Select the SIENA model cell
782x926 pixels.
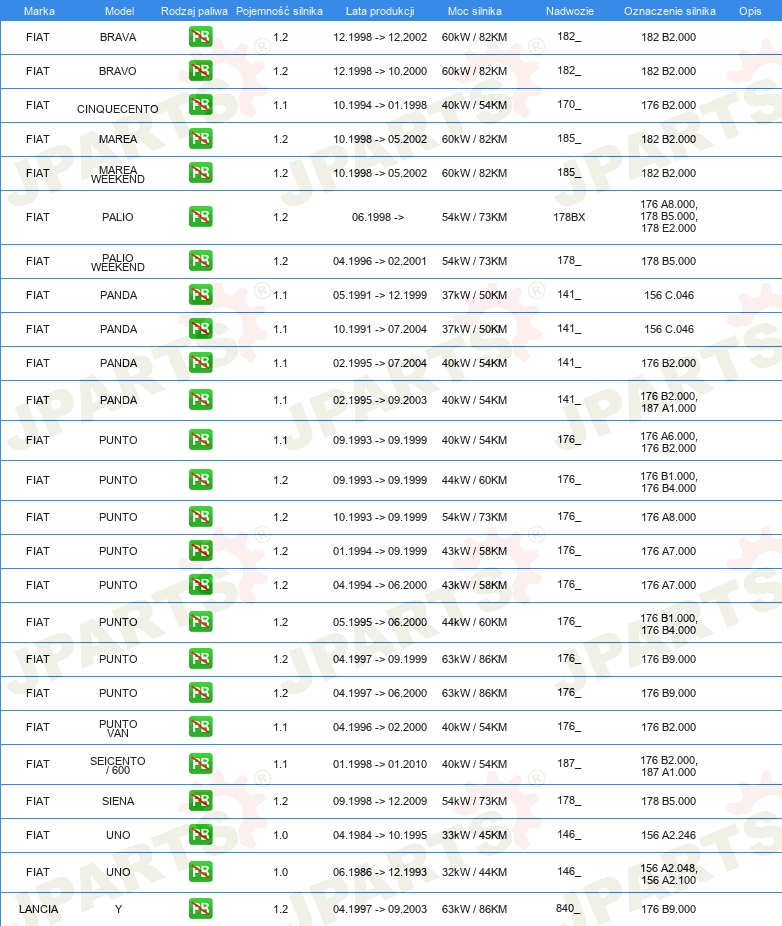(x=118, y=801)
